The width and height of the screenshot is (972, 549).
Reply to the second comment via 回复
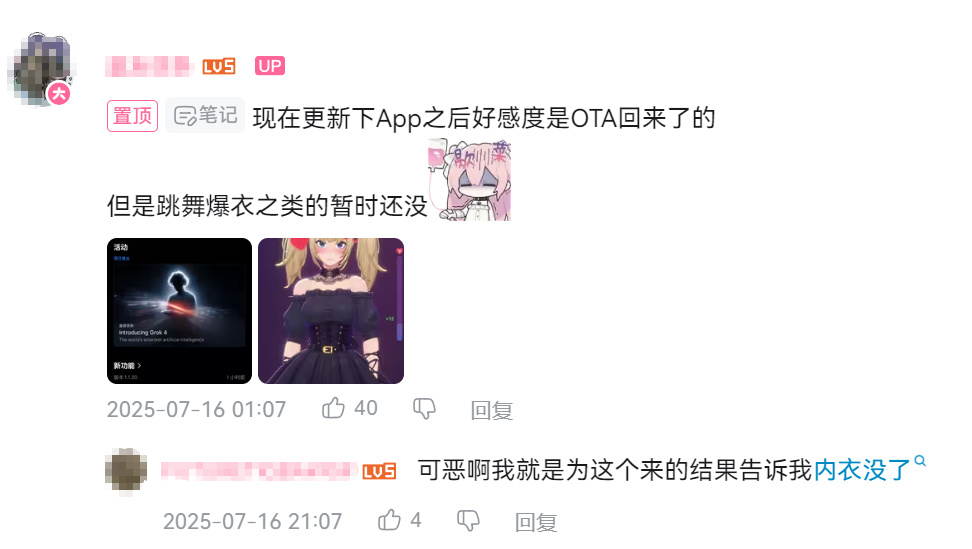click(x=536, y=522)
